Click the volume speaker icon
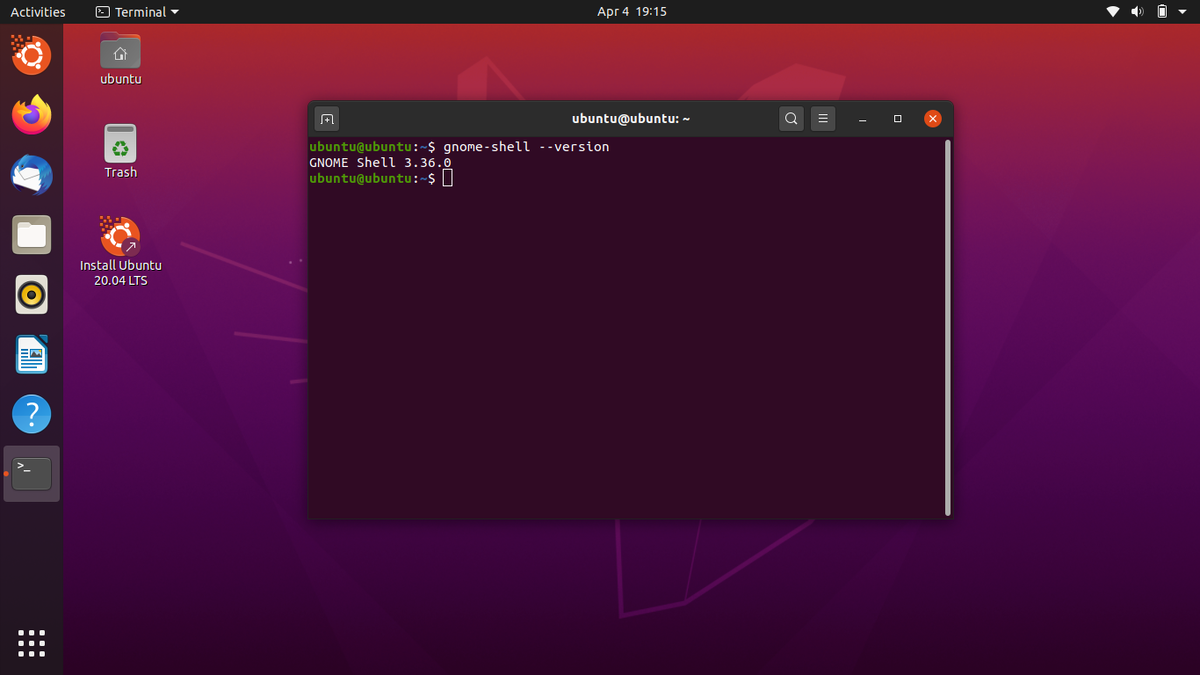This screenshot has height=675, width=1200. (x=1137, y=12)
